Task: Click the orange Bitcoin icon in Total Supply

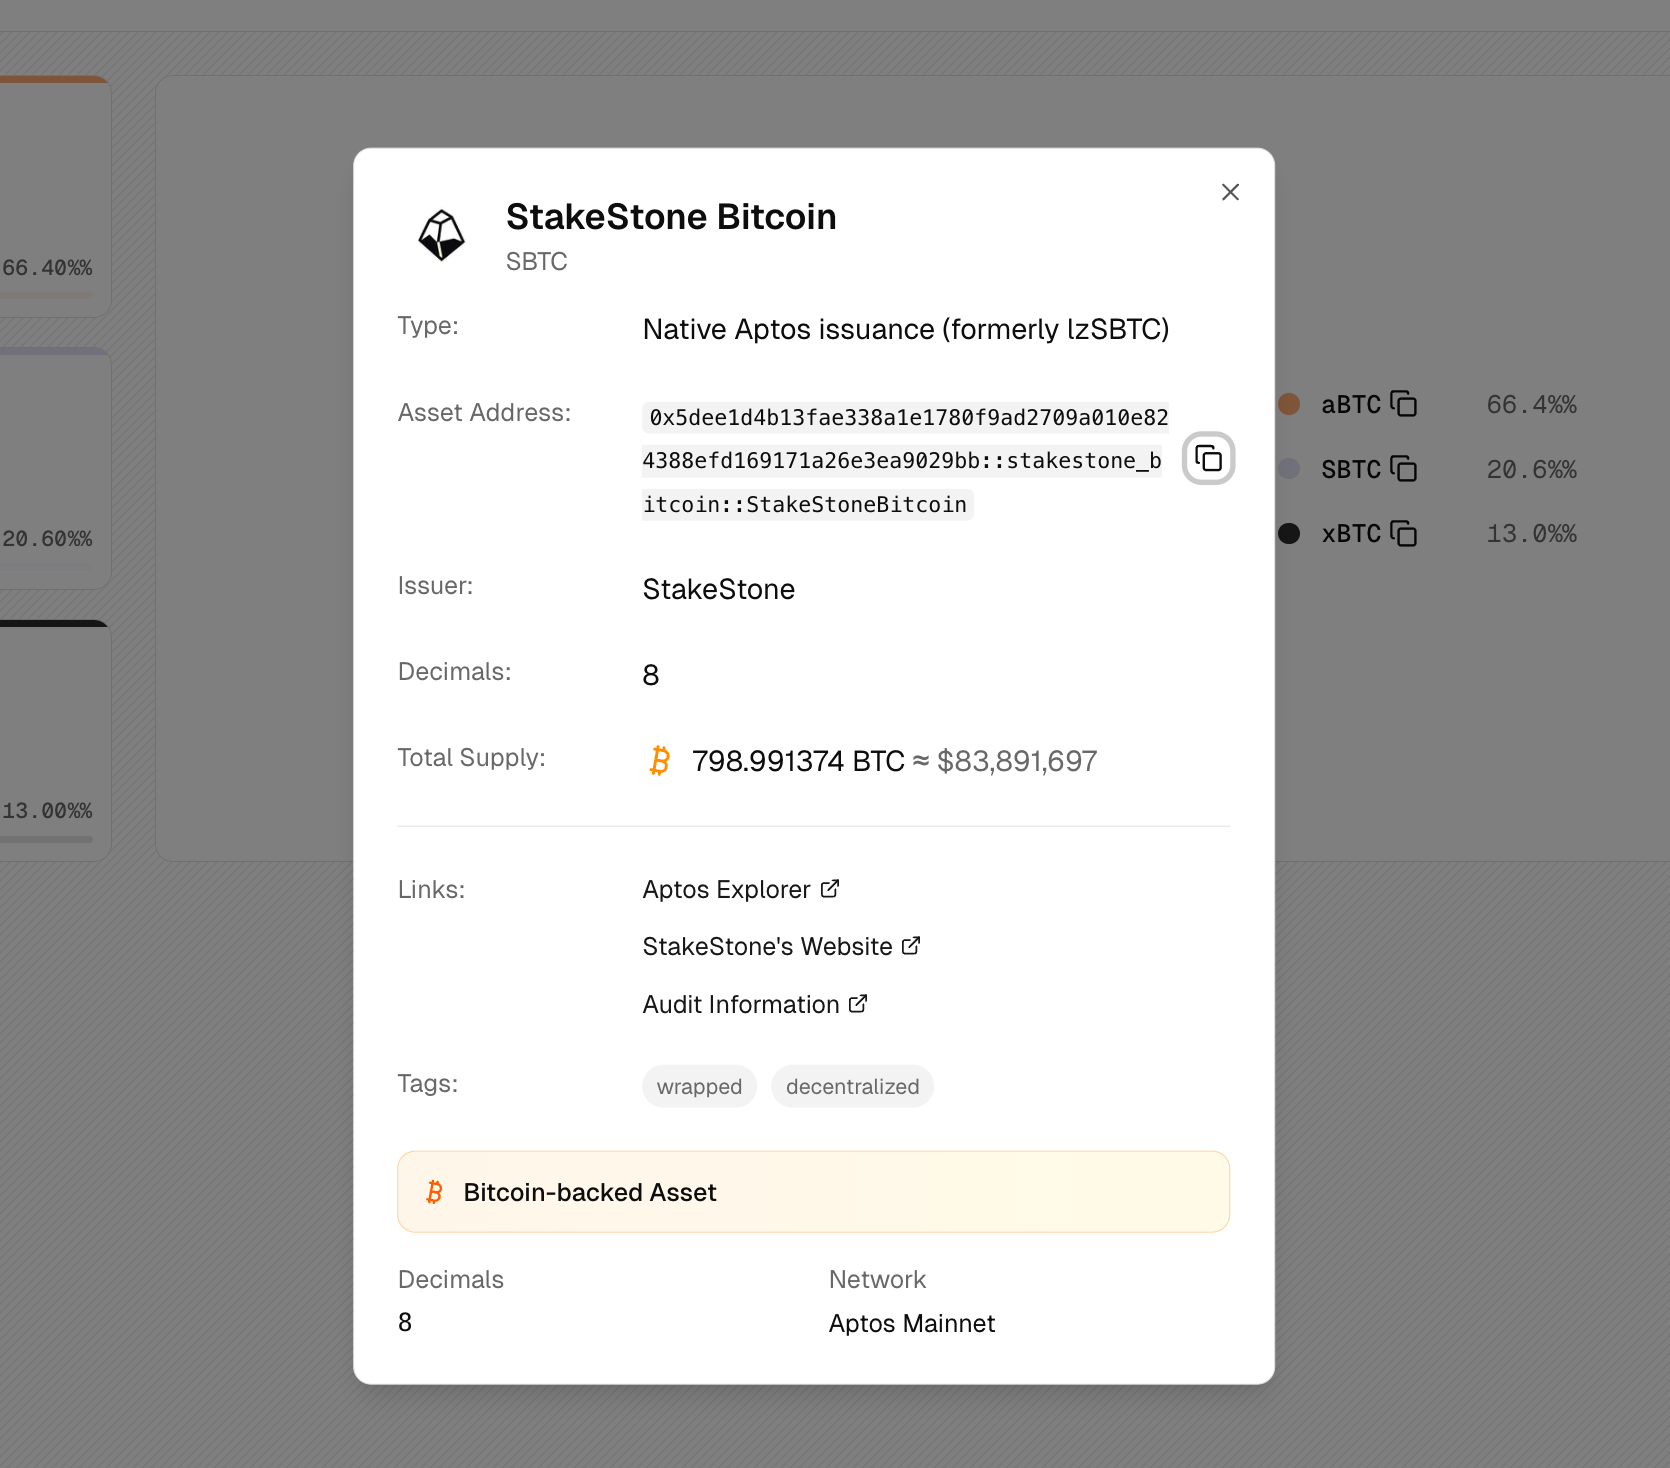Action: coord(660,761)
